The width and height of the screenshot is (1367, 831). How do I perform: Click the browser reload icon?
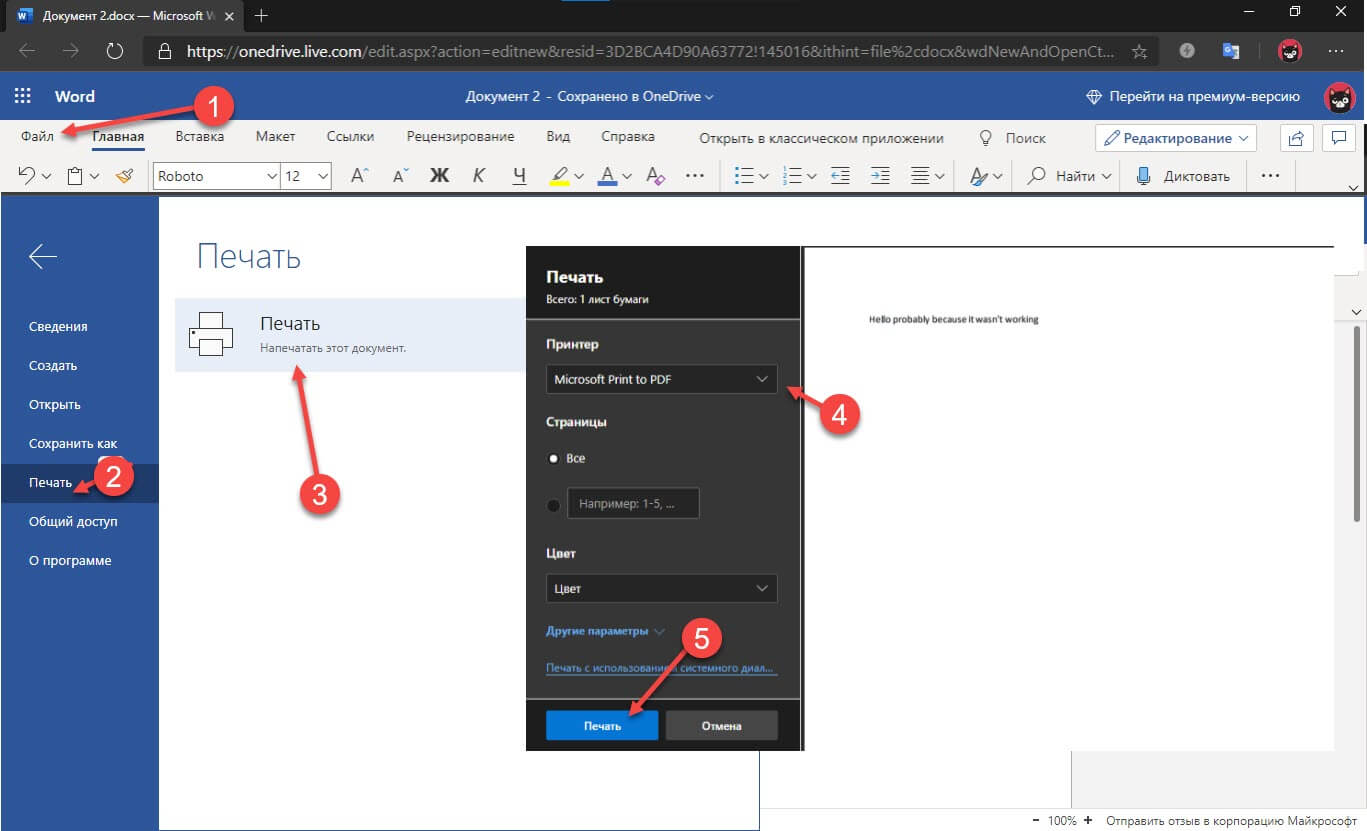coord(114,51)
